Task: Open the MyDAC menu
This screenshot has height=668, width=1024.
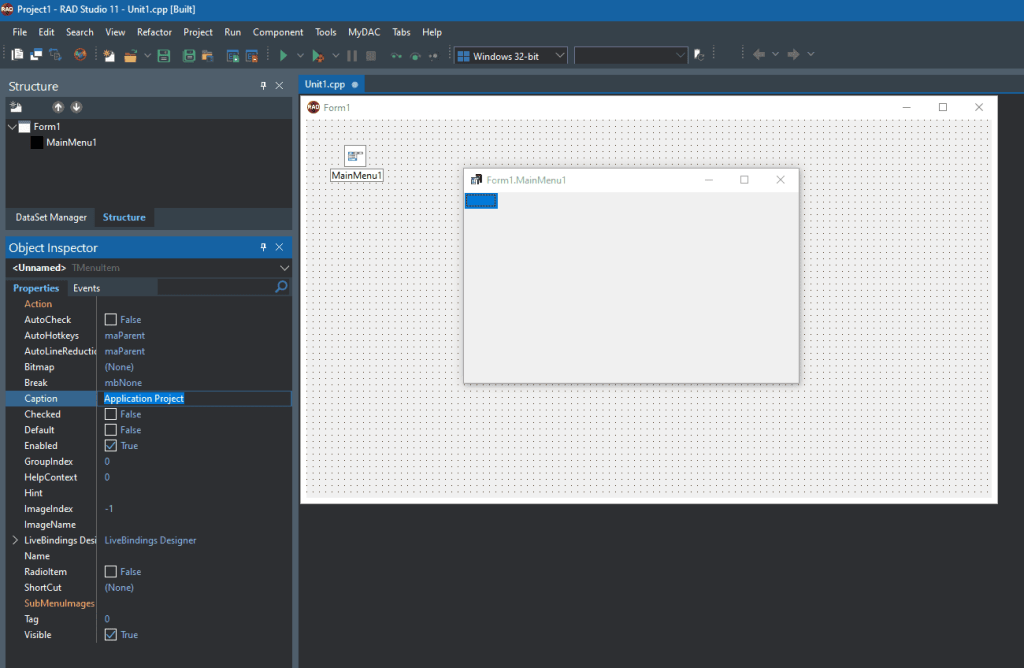Action: coord(364,32)
